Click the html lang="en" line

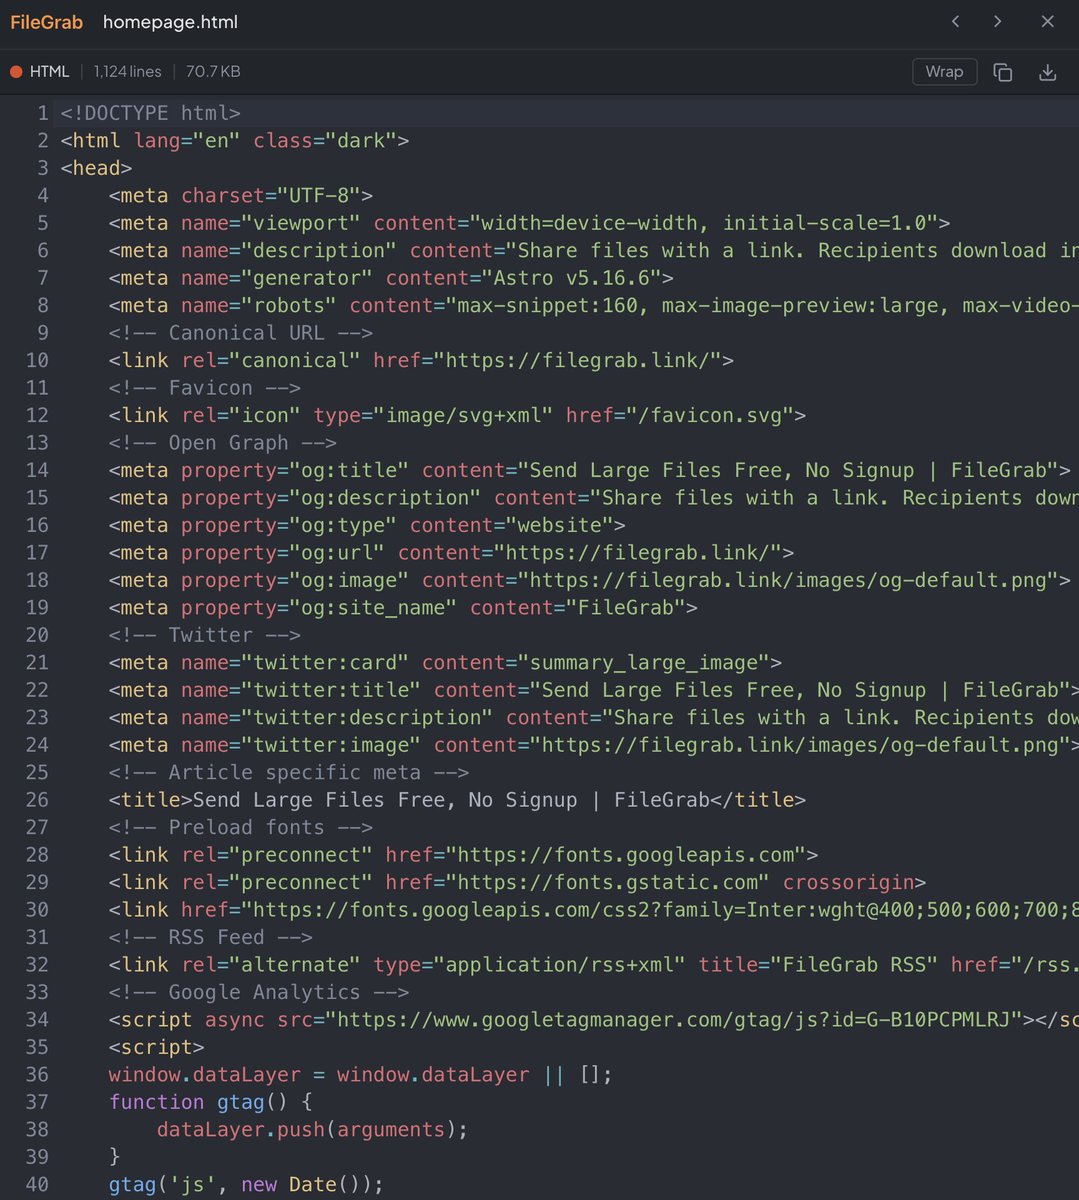(234, 141)
